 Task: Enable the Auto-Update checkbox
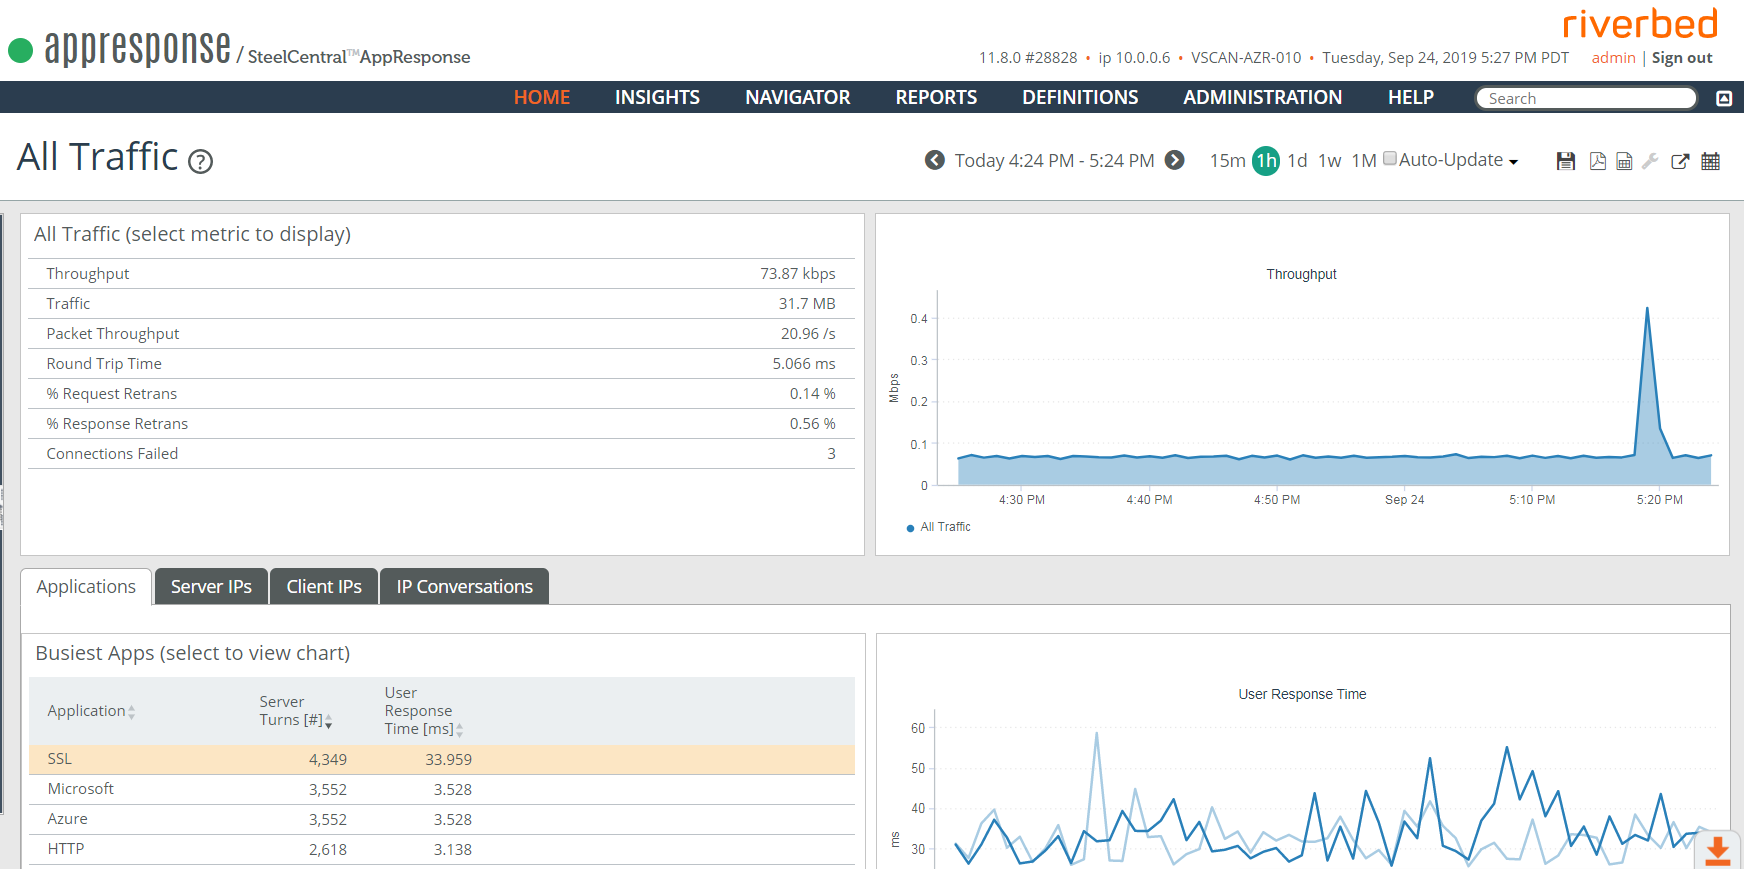tap(1390, 158)
